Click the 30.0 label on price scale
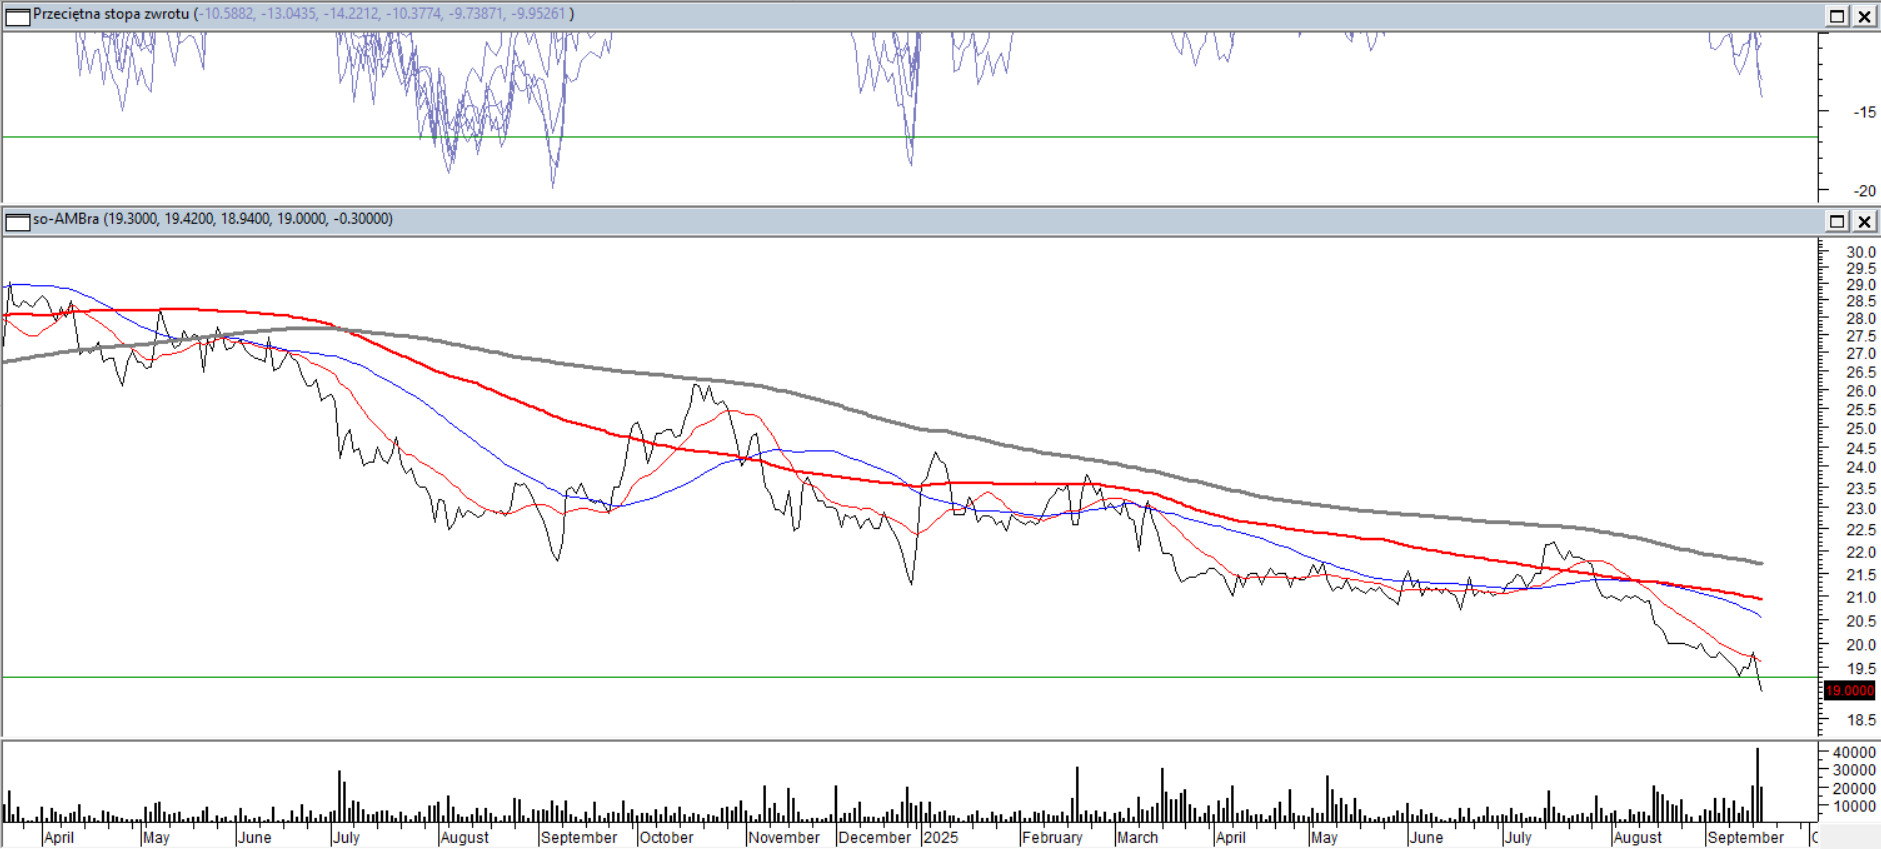The height and width of the screenshot is (849, 1881). pyautogui.click(x=1860, y=253)
